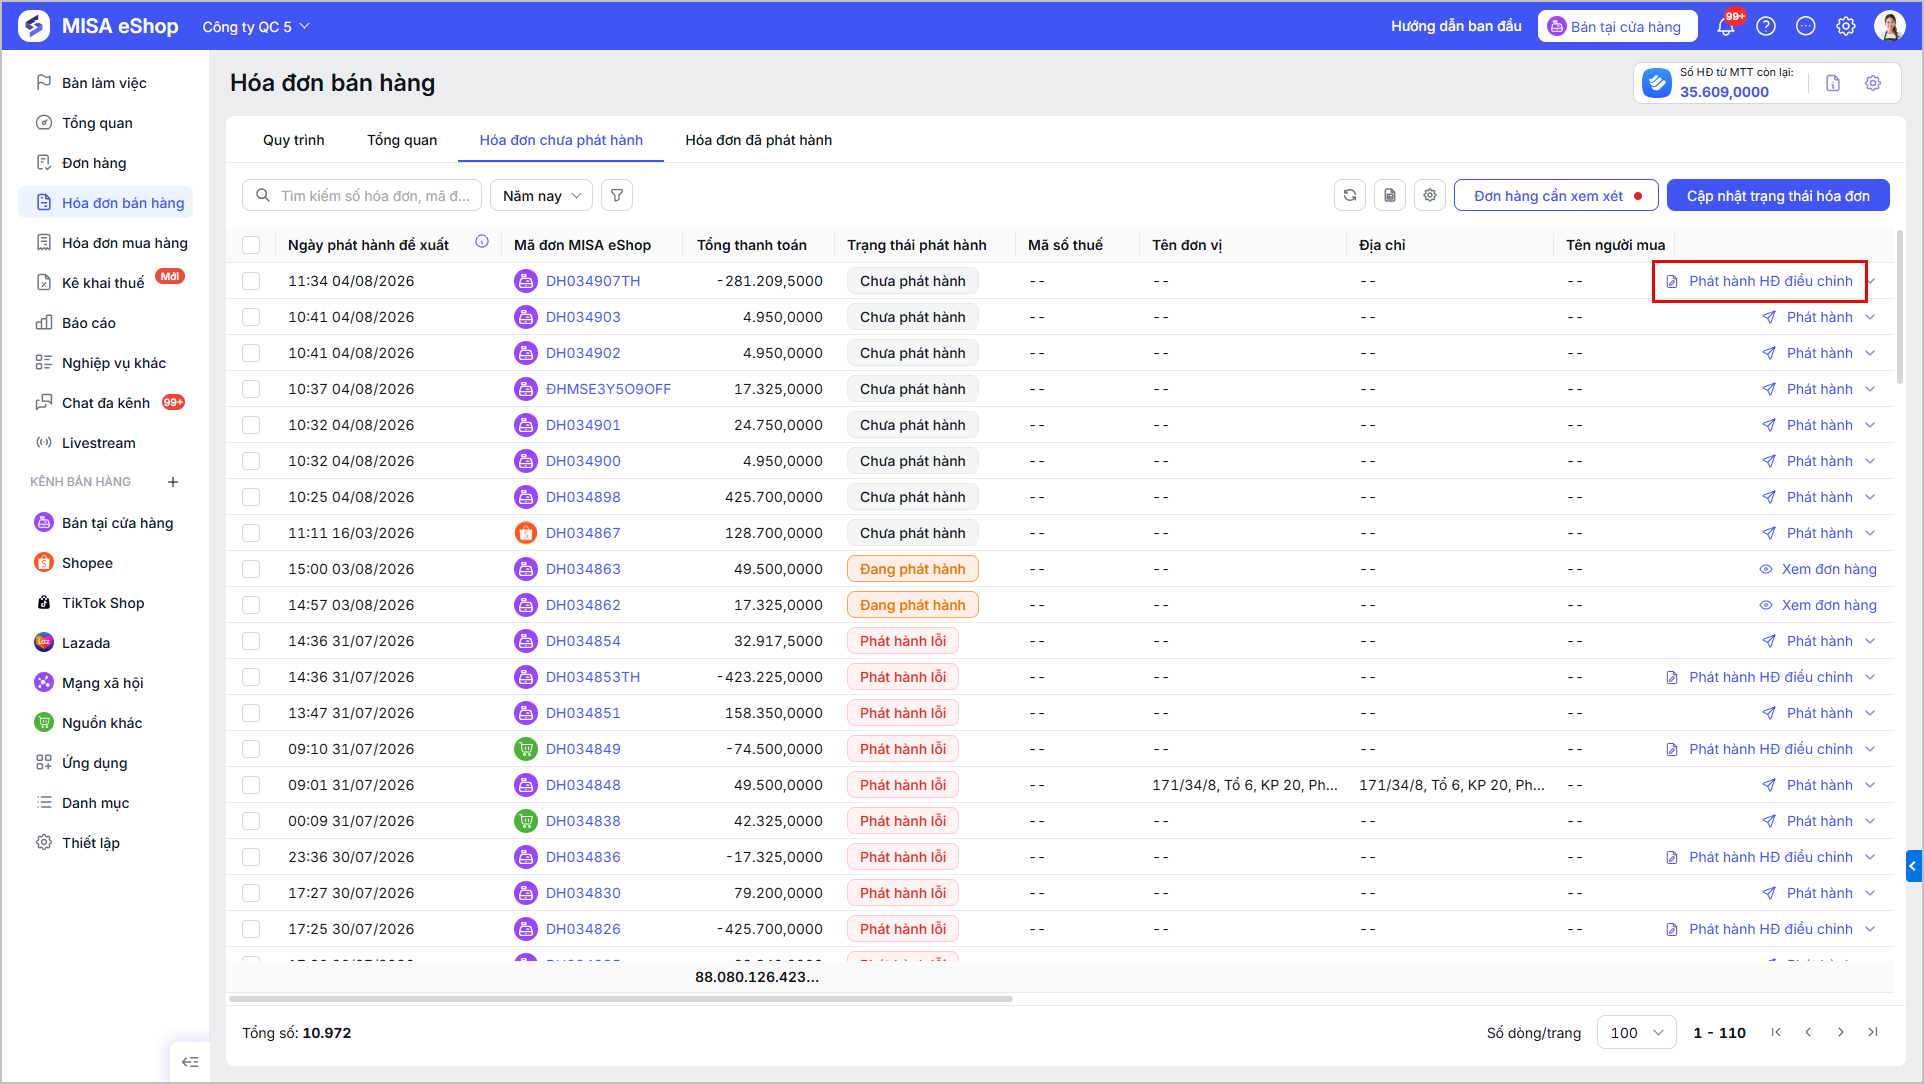Viewport: 1924px width, 1084px height.
Task: Click info icon beside Ngày phát hành đề xuất
Action: click(482, 242)
